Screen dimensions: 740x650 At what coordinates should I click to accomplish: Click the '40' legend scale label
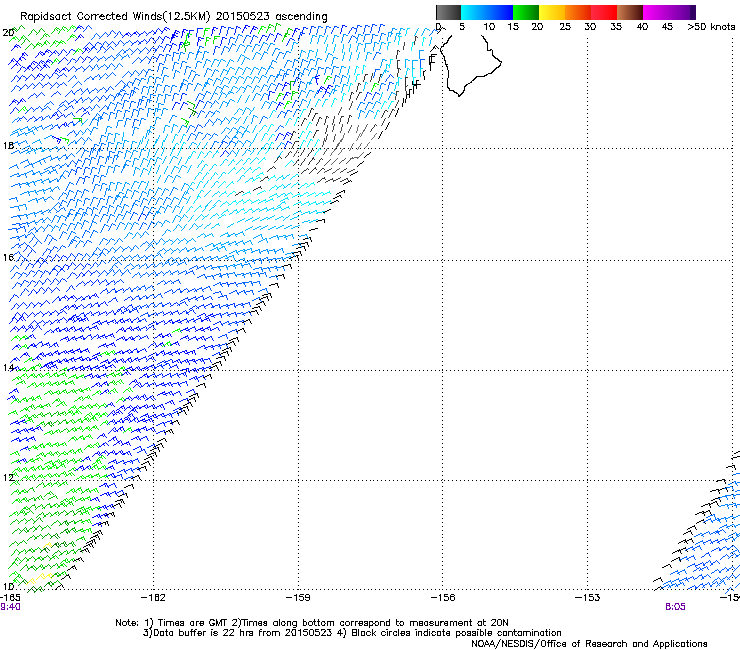coord(642,27)
